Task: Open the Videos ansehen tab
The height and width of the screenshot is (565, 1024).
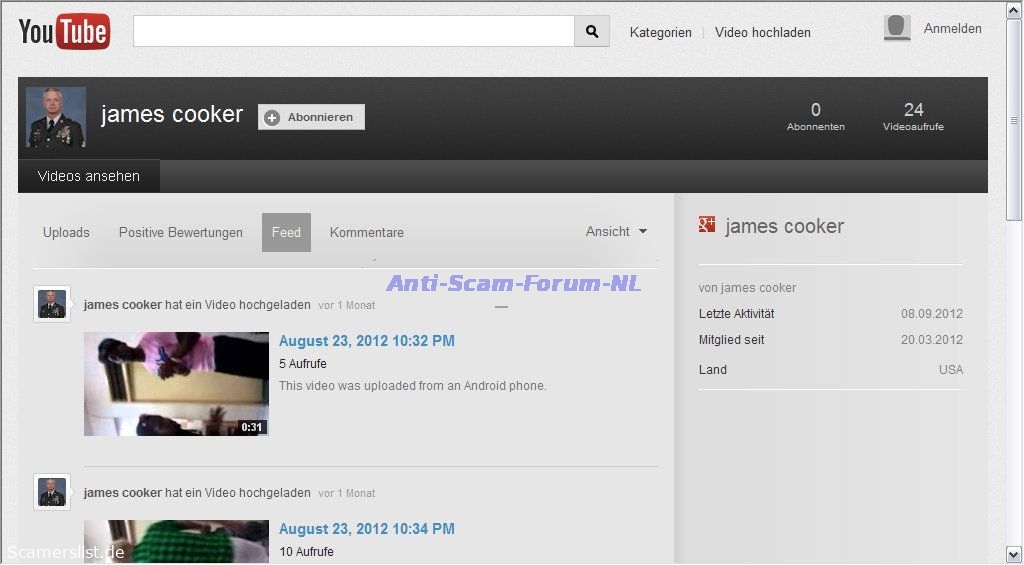Action: [89, 177]
